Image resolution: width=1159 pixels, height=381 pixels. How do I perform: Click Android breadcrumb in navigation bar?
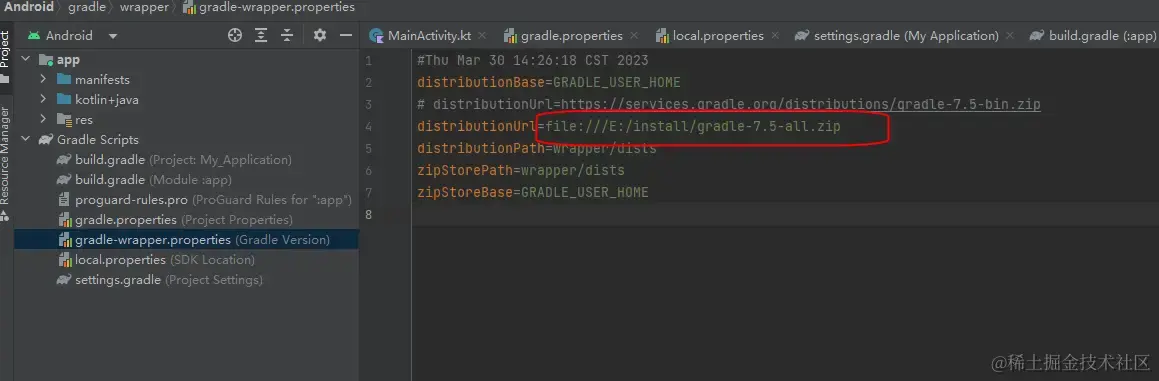[x=30, y=7]
